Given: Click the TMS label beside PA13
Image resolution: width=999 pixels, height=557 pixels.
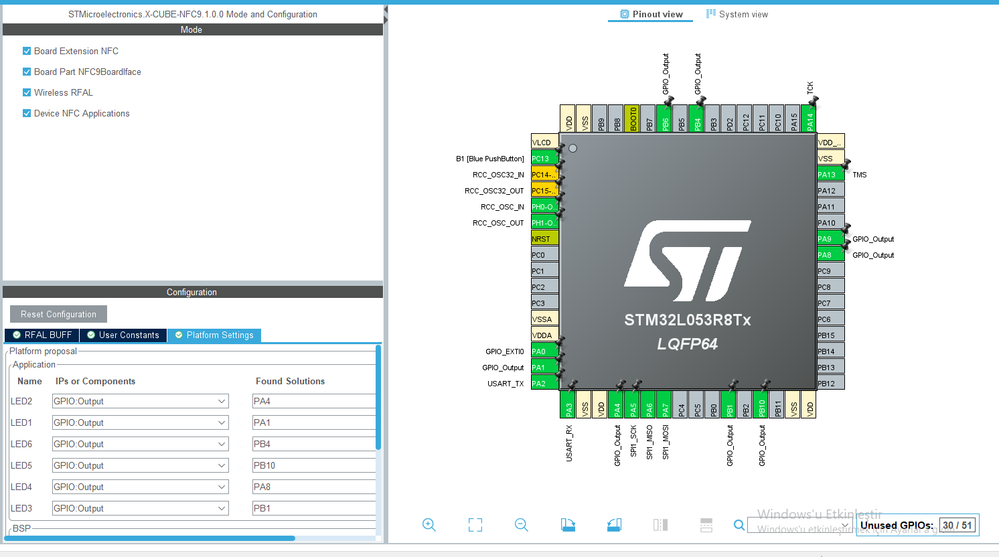Looking at the screenshot, I should click(859, 175).
